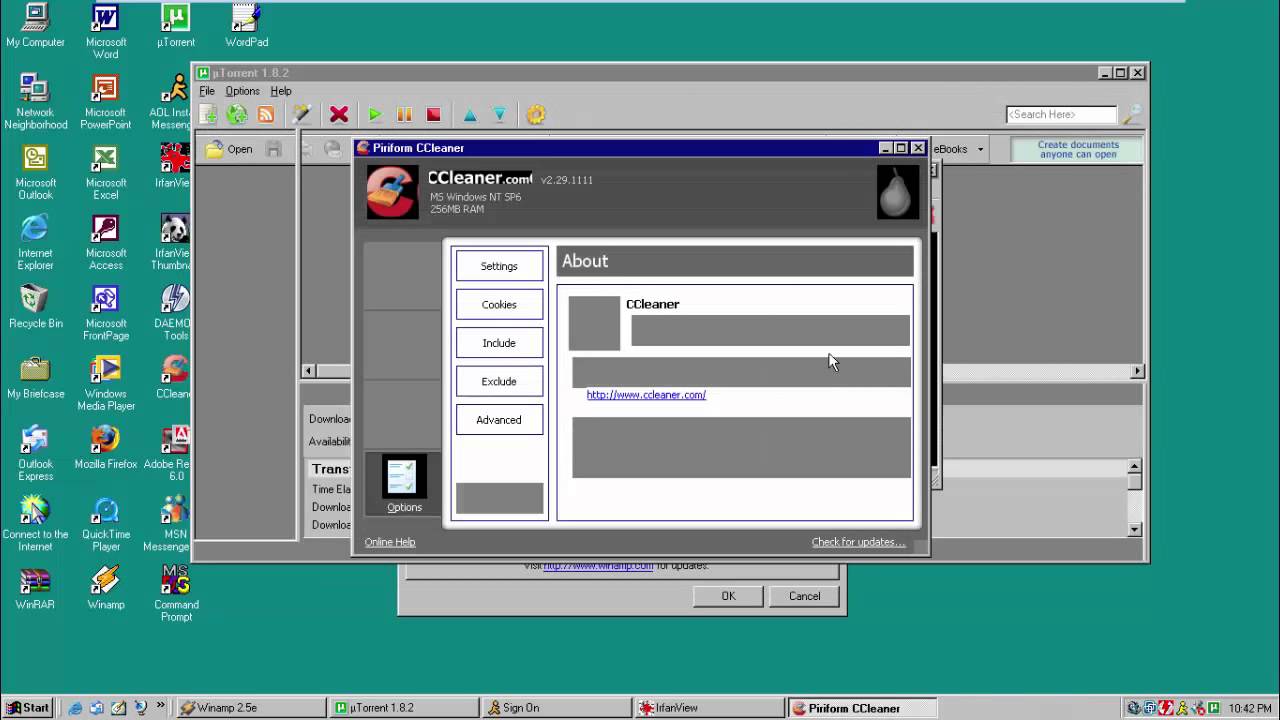This screenshot has height=720, width=1280.
Task: Open My Computer desktop icon
Action: click(35, 26)
